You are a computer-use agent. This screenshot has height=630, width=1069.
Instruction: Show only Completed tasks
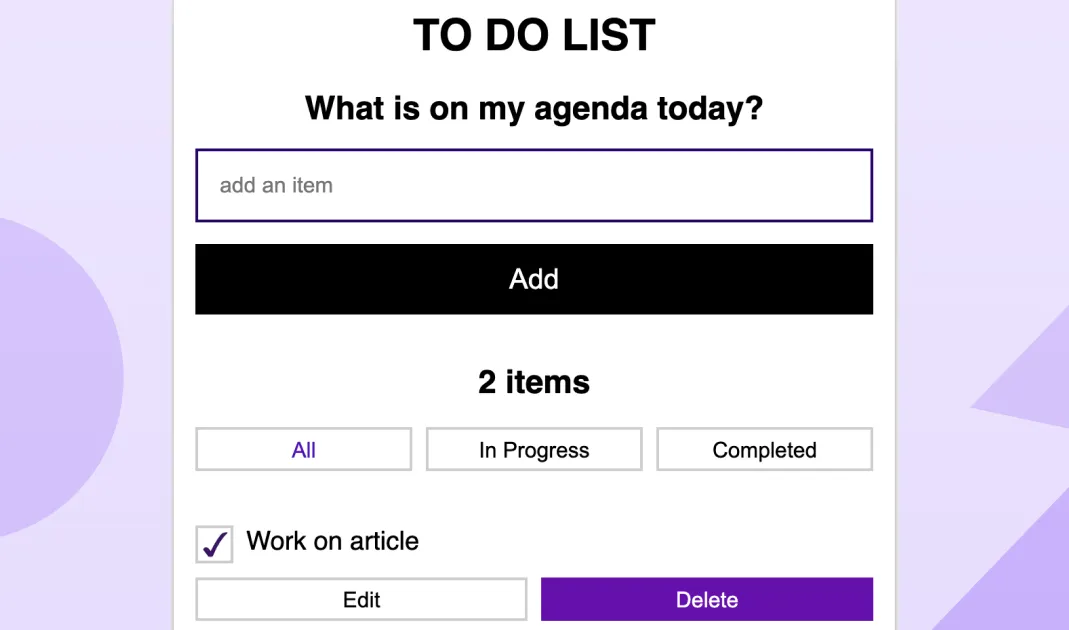pos(764,450)
